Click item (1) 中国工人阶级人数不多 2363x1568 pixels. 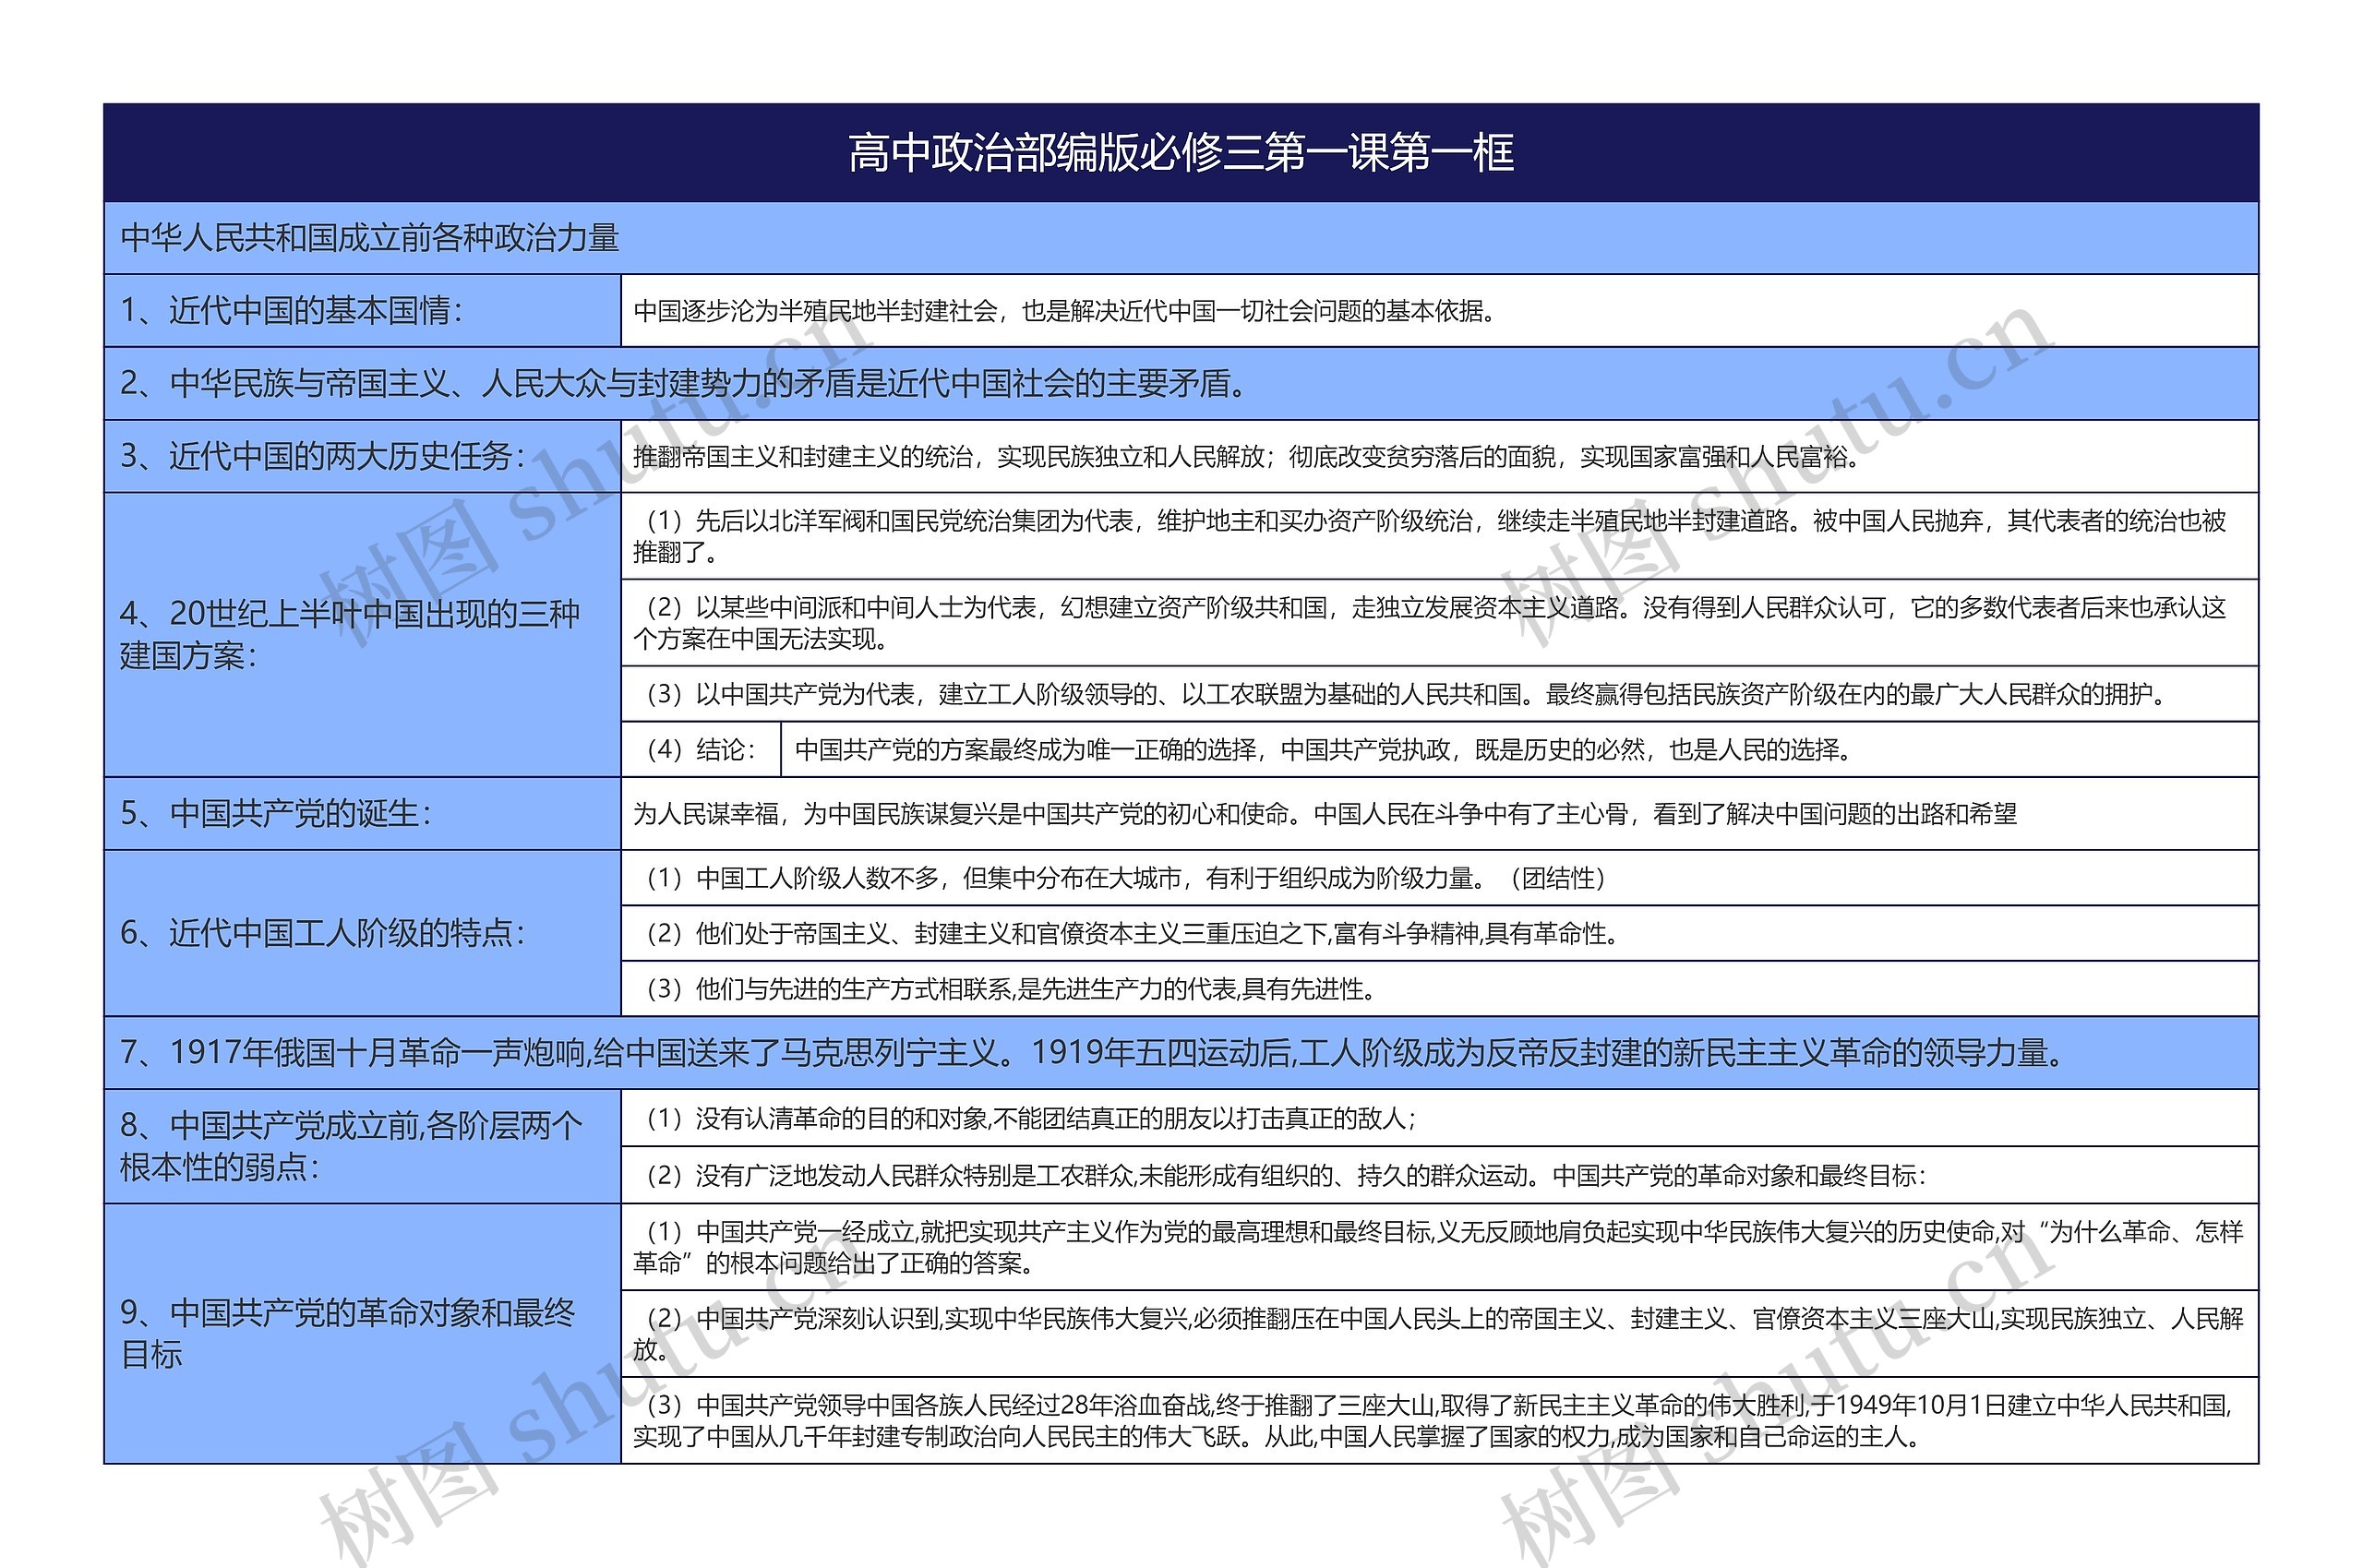coord(1439,878)
